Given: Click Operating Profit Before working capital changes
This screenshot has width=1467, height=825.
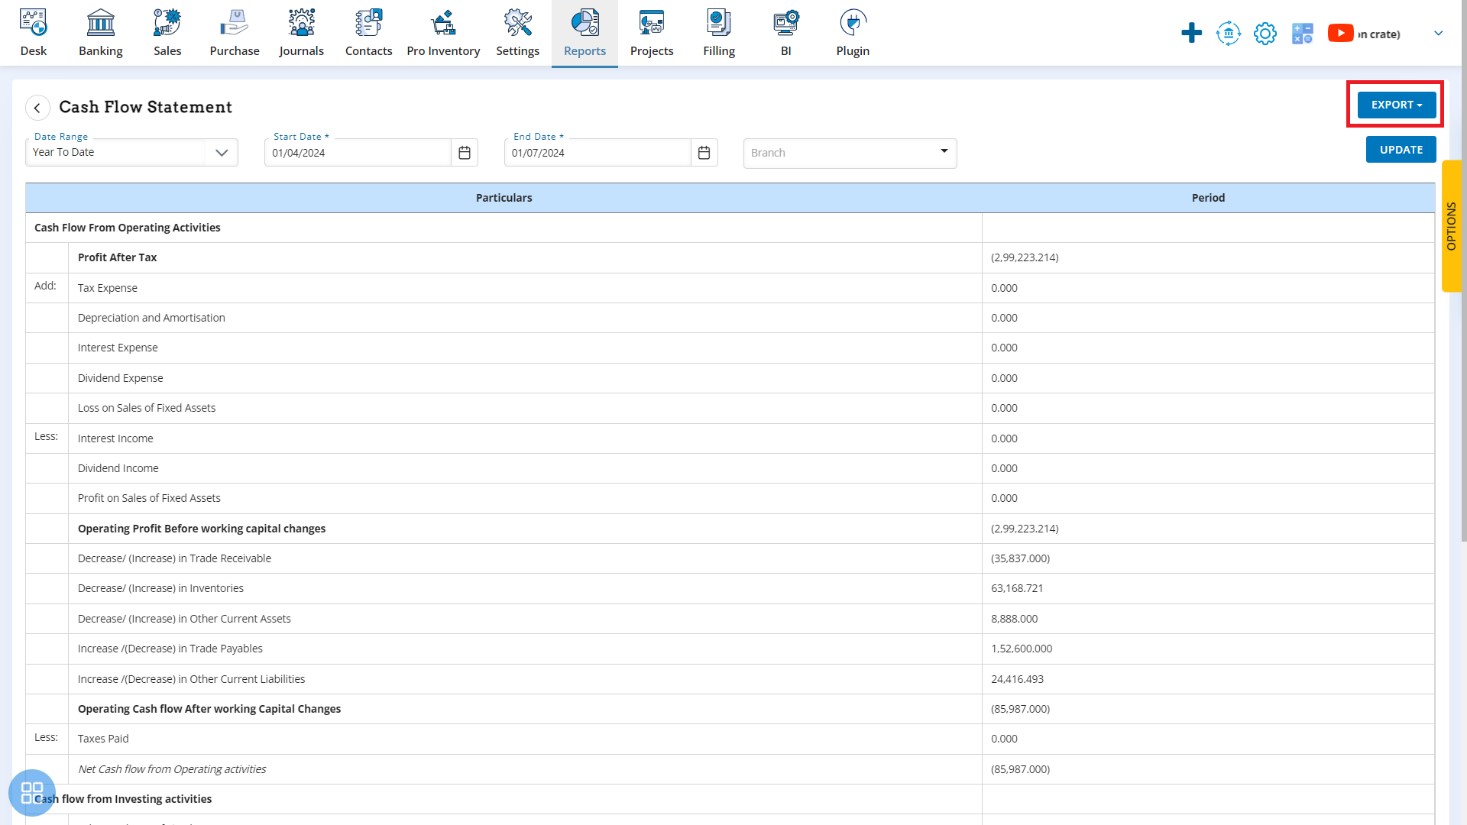Looking at the screenshot, I should [202, 529].
